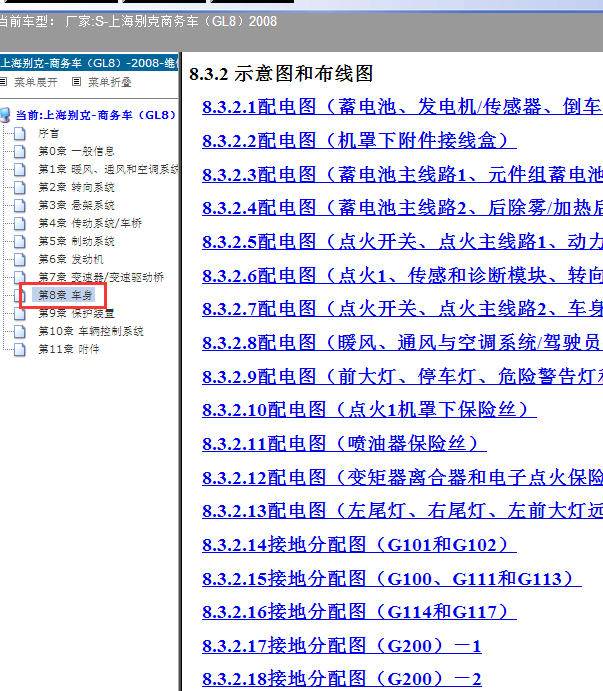The height and width of the screenshot is (691, 603).
Task: Open 第0章 一般信息 in the tree
Action: pos(76,151)
